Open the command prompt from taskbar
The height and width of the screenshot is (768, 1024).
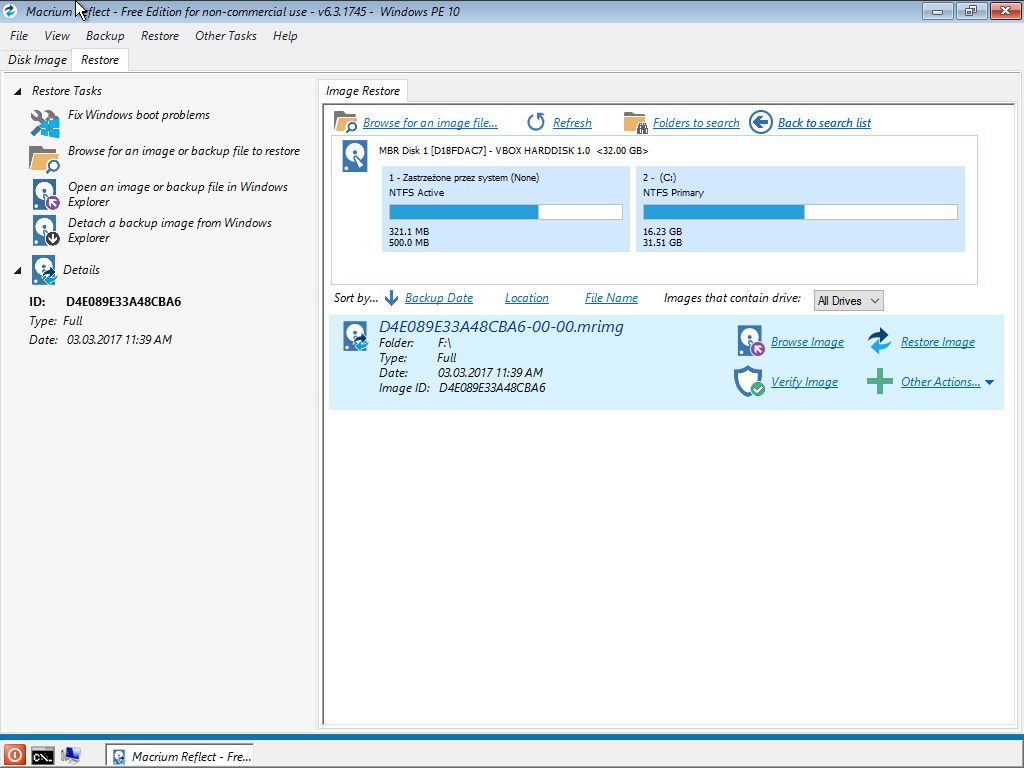pos(42,755)
